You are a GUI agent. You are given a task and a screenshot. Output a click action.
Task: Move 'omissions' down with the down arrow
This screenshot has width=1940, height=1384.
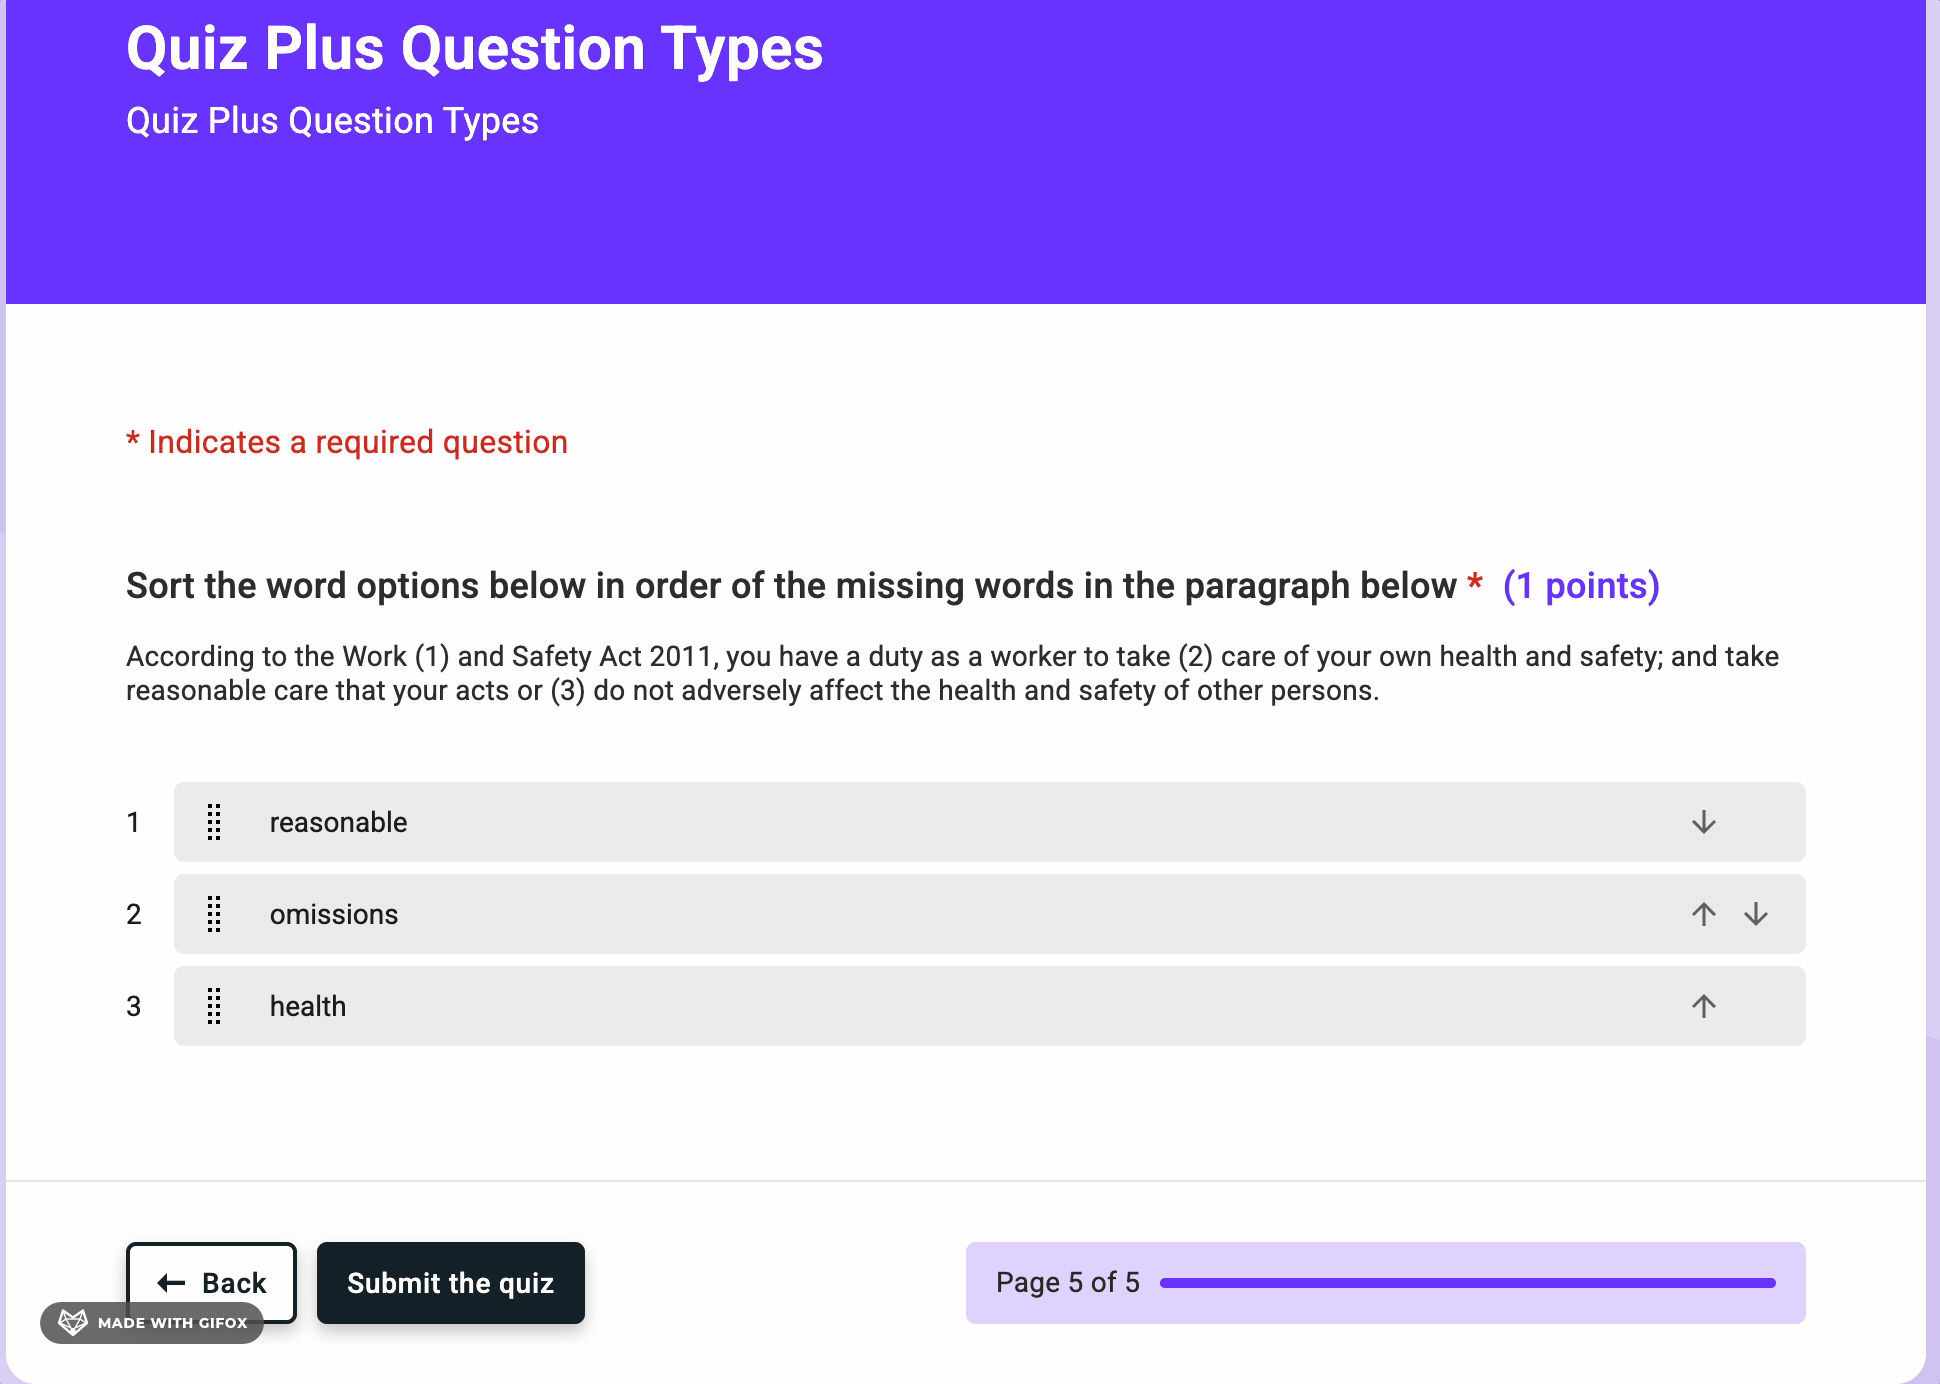point(1756,914)
